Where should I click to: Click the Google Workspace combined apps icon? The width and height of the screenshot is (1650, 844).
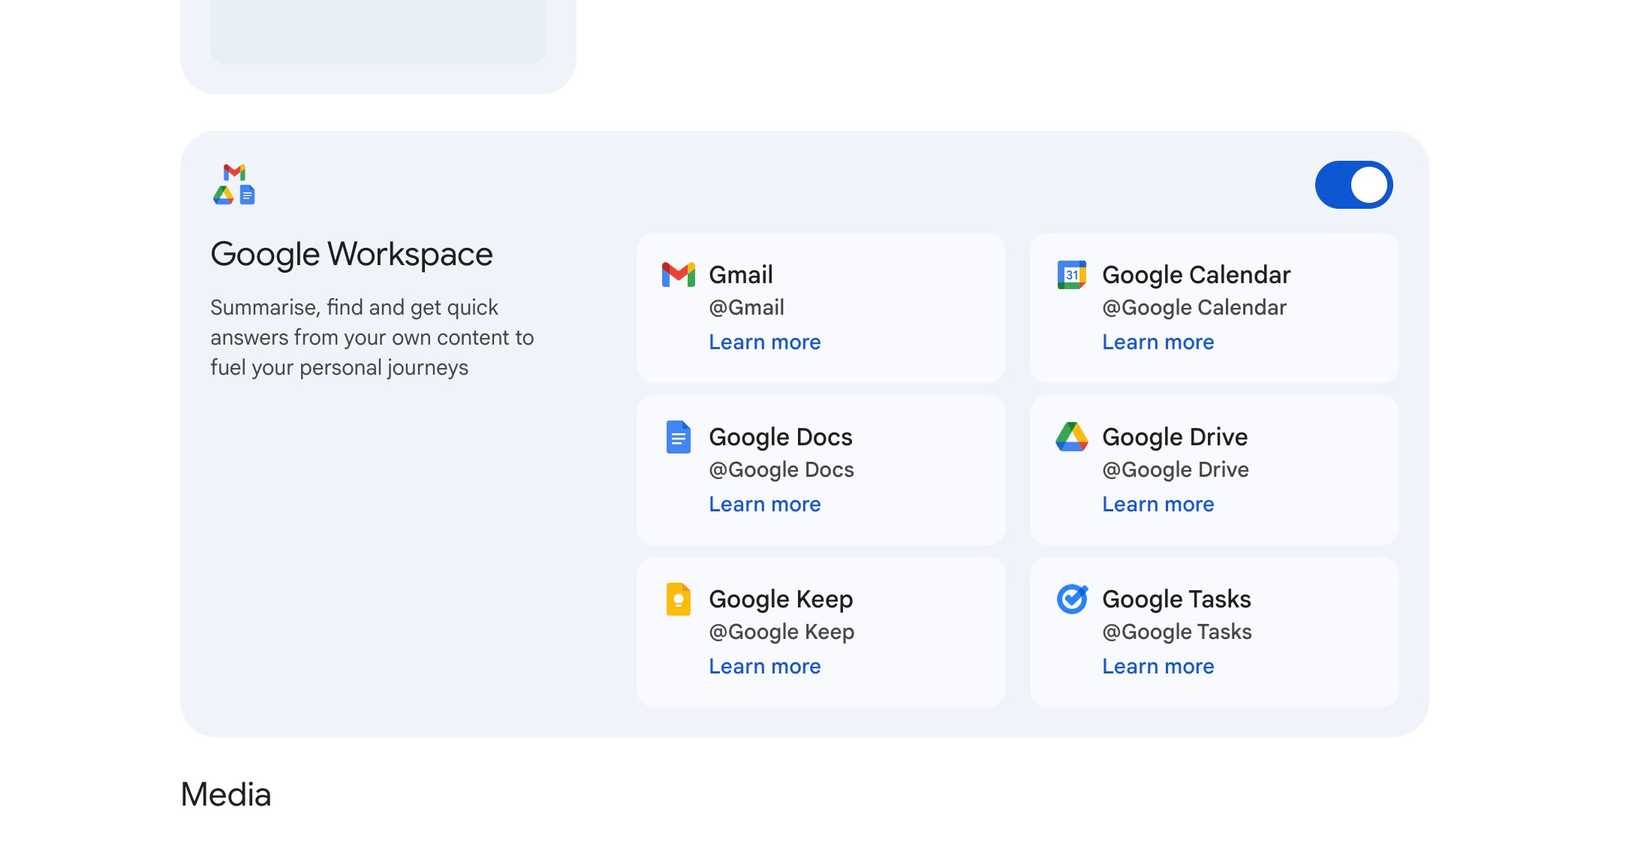click(234, 185)
